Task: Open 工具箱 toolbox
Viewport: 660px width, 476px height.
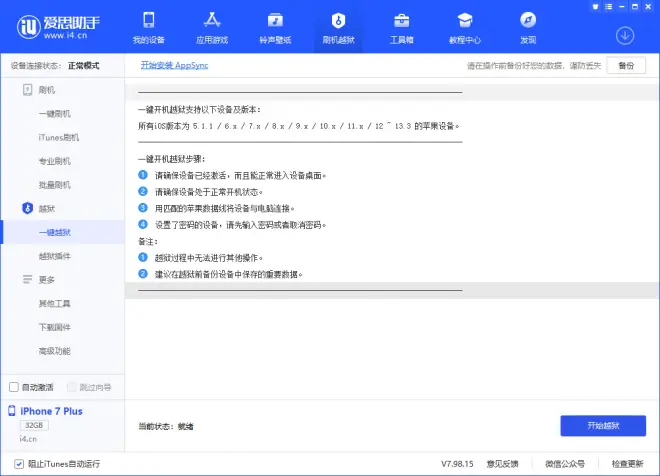Action: (402, 29)
